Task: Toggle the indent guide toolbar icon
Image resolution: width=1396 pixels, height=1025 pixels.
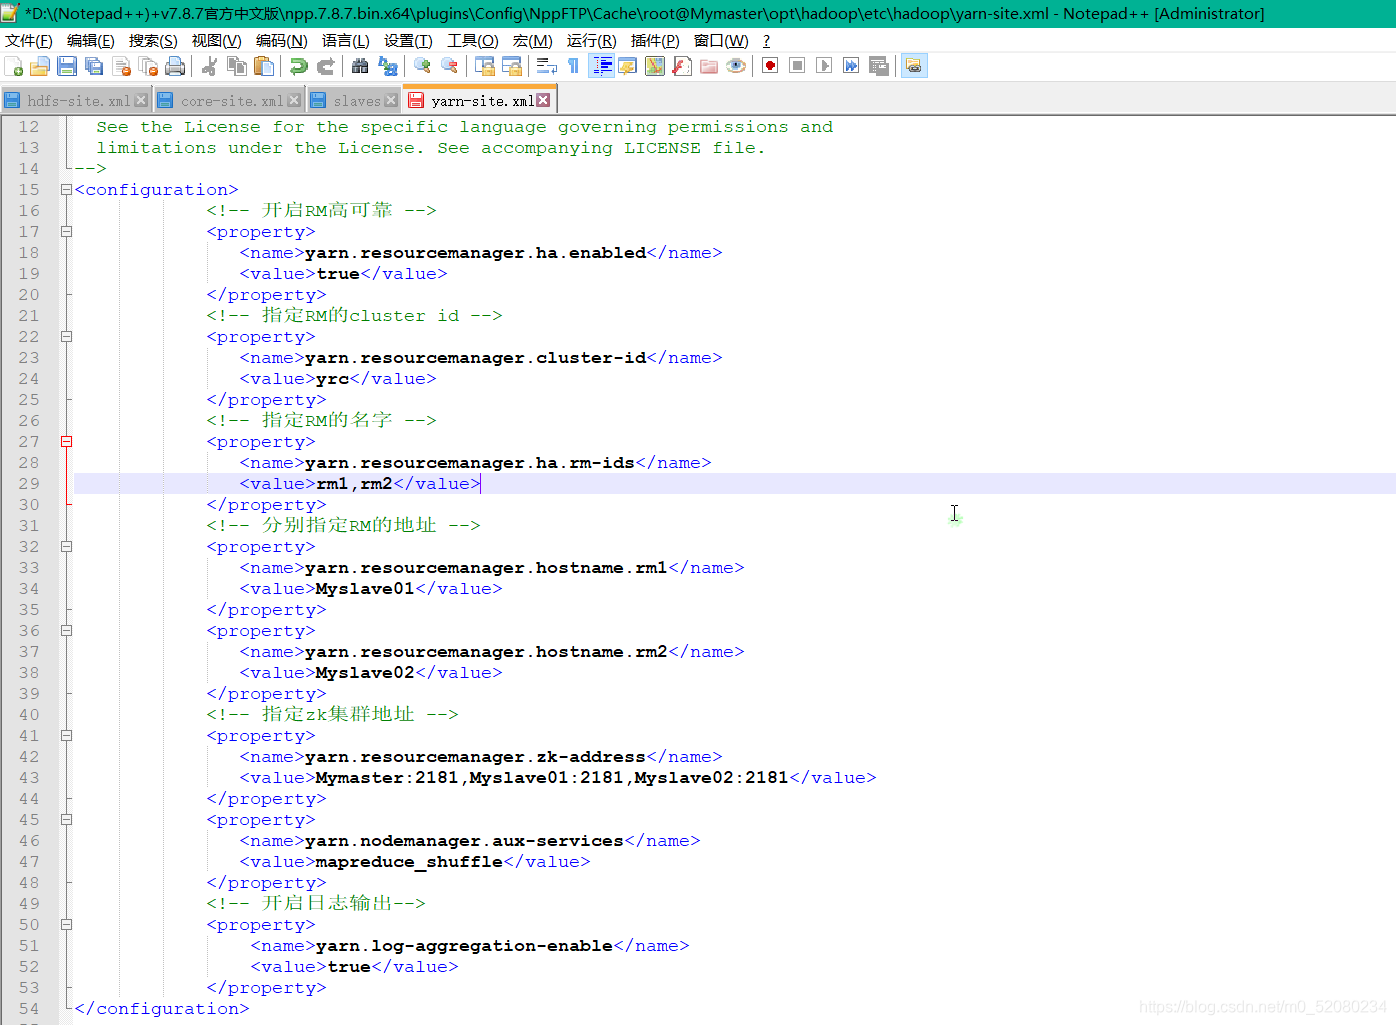Action: pos(602,66)
